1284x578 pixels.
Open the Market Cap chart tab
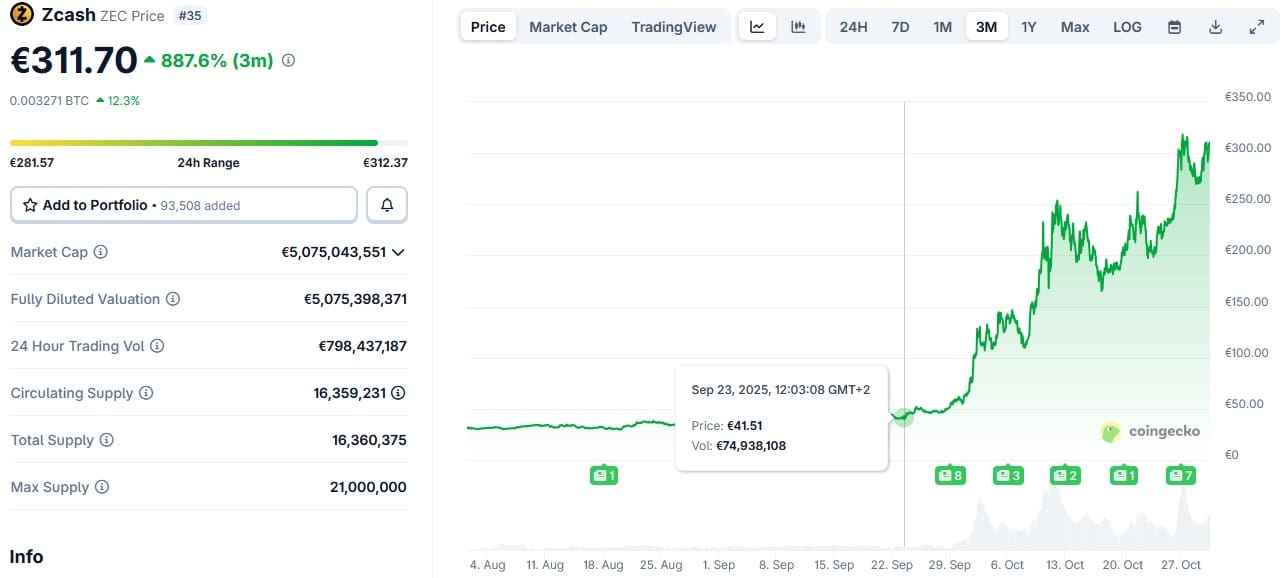pos(568,27)
